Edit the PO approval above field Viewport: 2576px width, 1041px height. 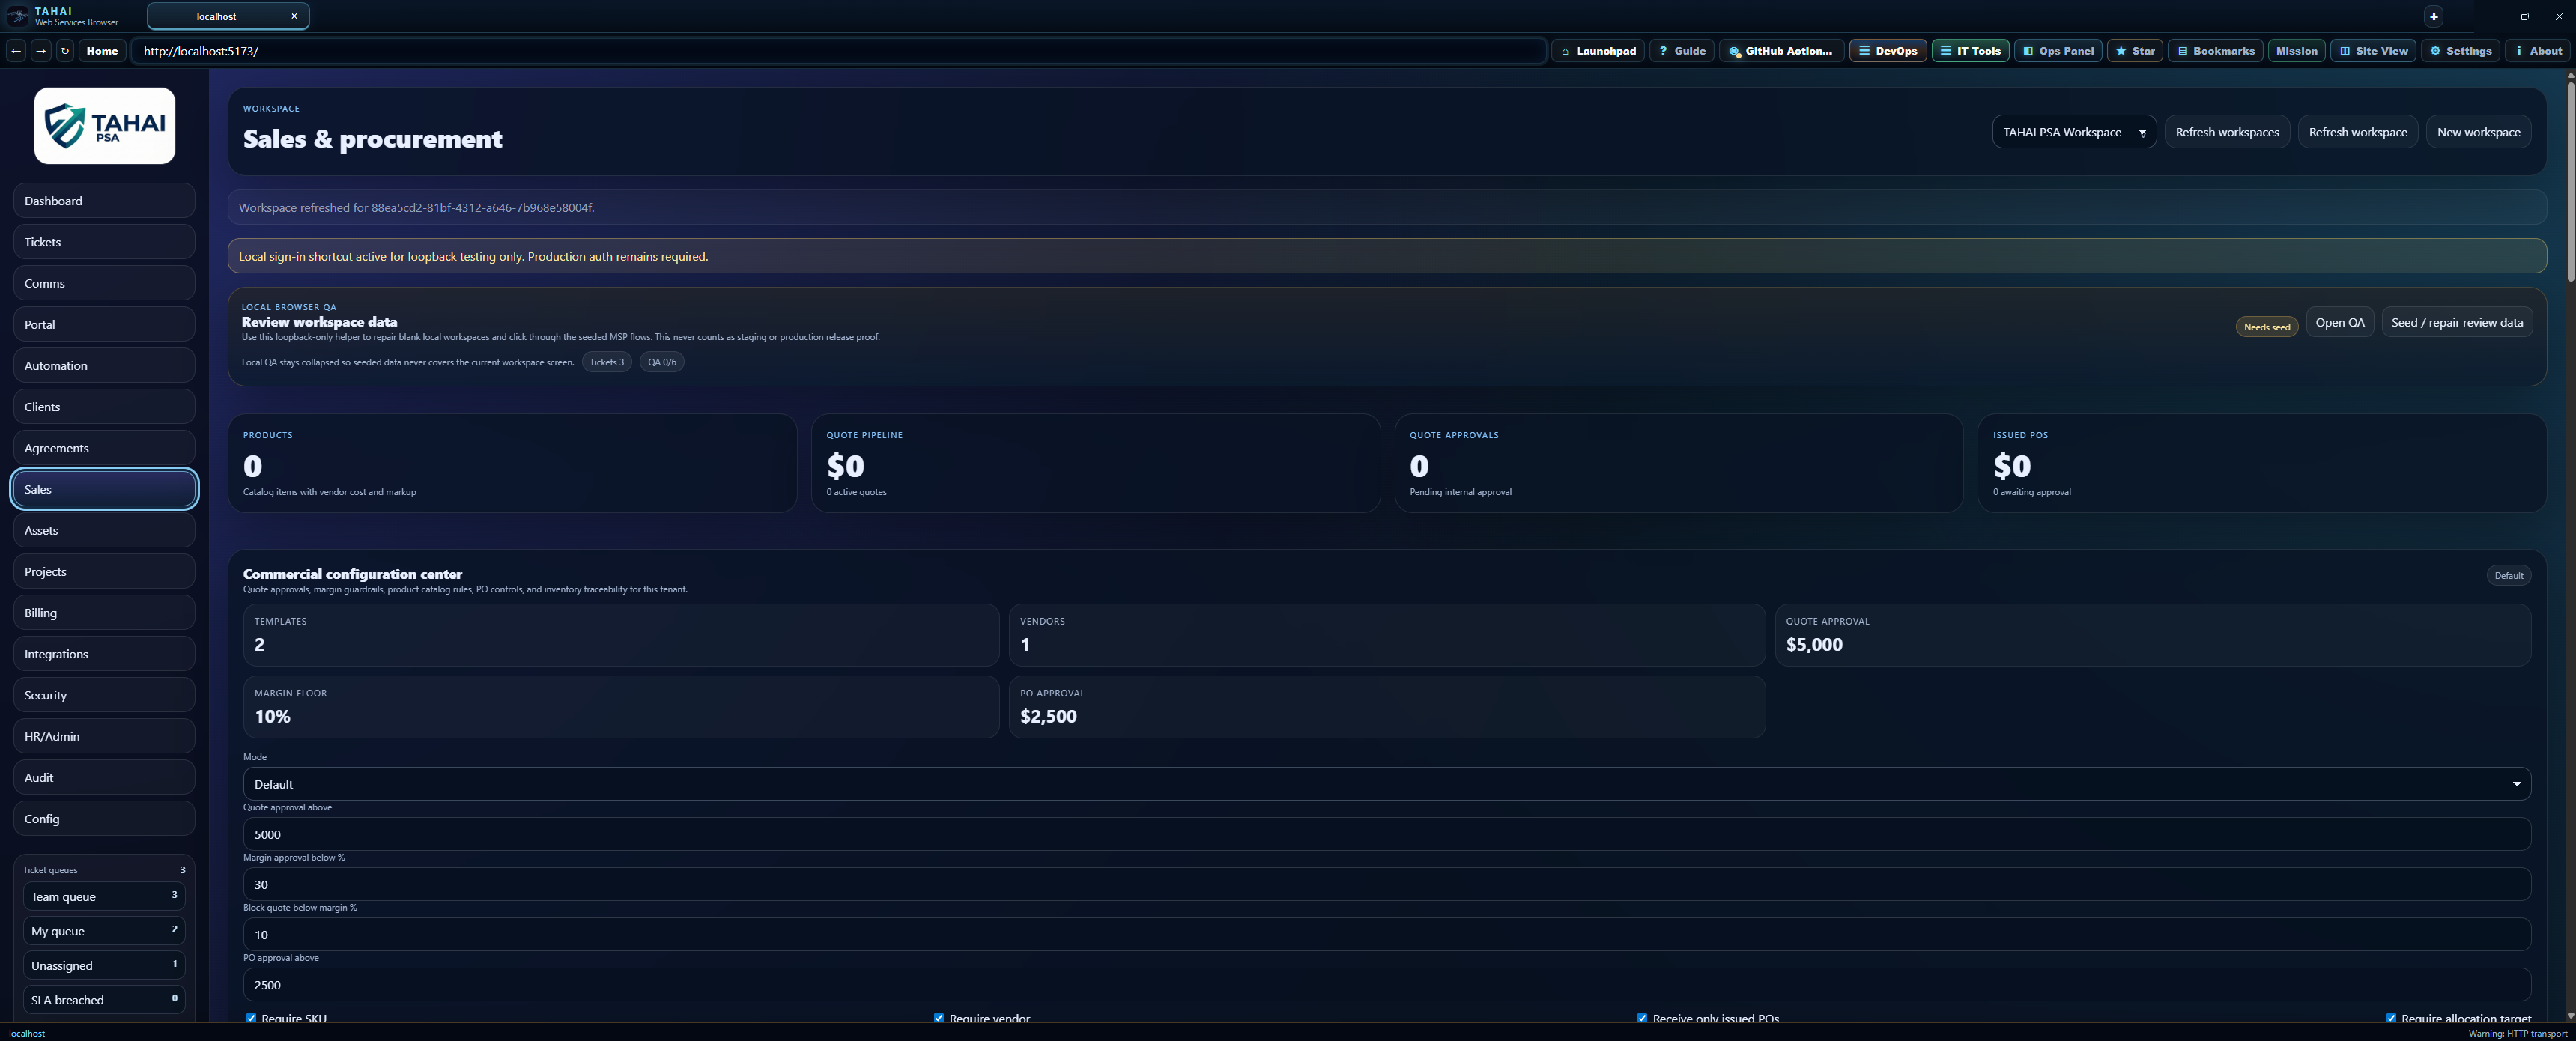1387,984
